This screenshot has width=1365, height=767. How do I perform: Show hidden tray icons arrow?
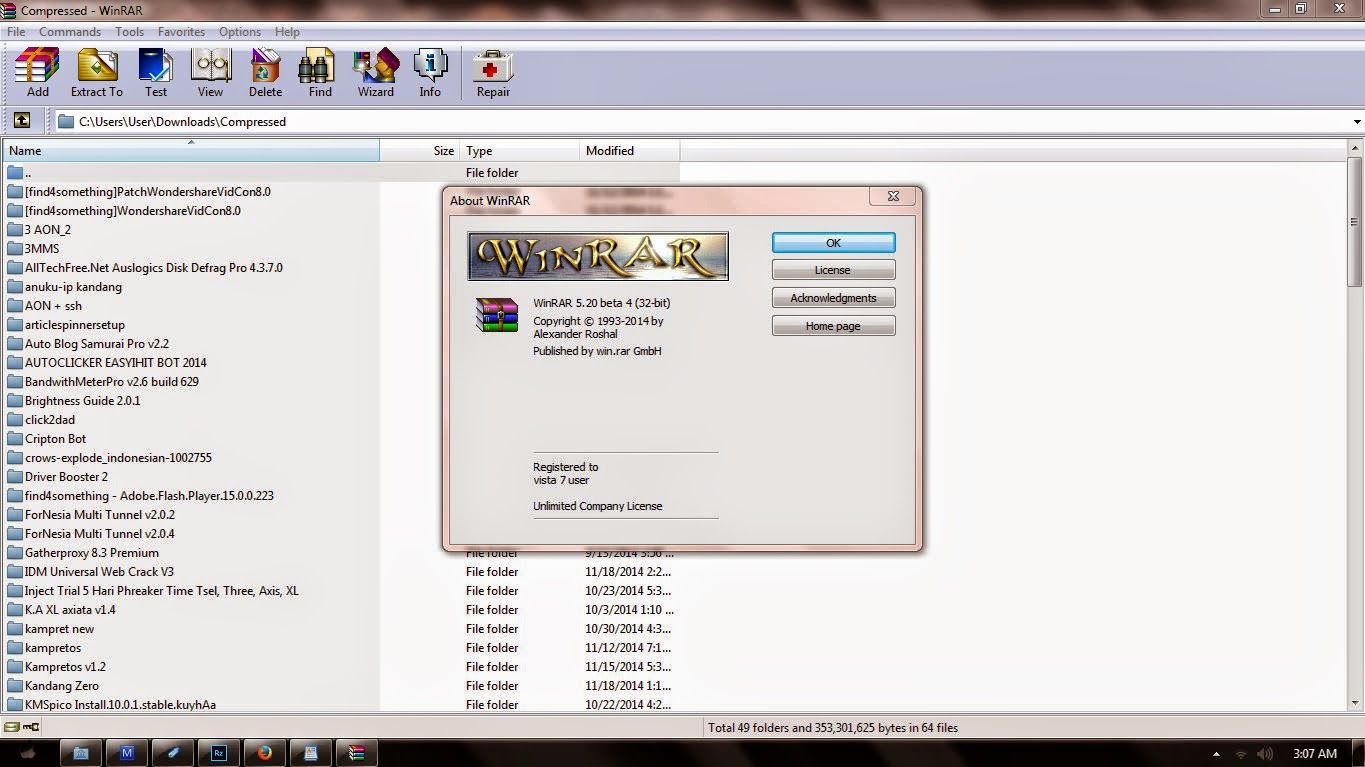pyautogui.click(x=1216, y=754)
